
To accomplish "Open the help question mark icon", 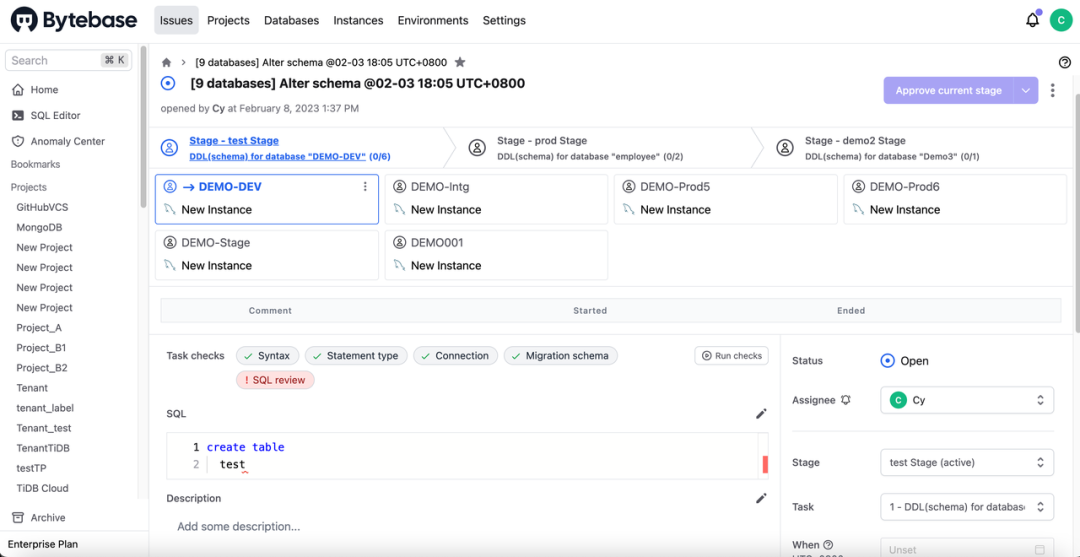I will [x=1064, y=62].
